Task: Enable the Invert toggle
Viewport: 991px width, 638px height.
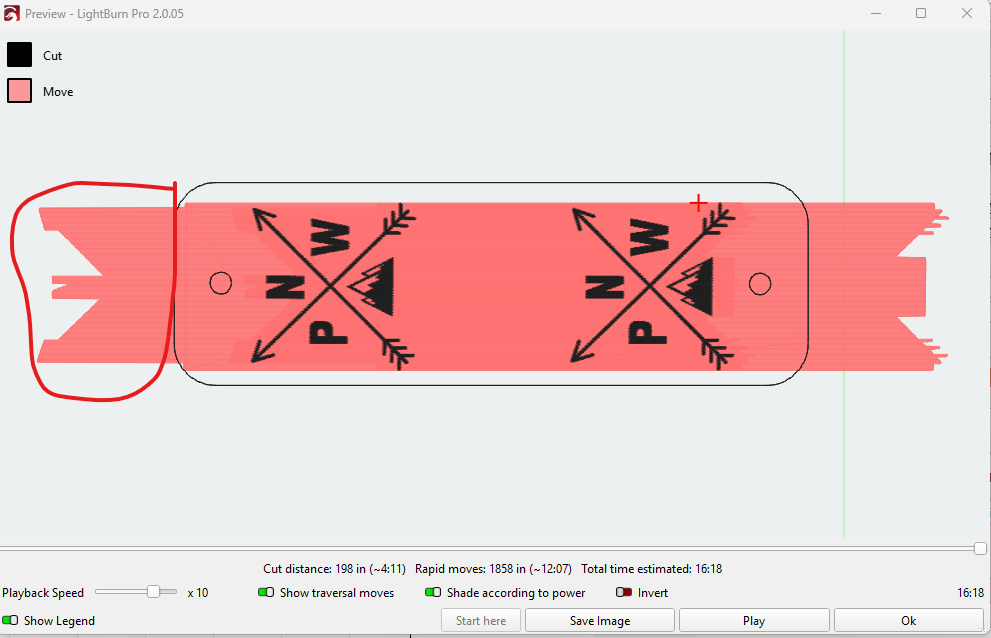Action: (624, 592)
